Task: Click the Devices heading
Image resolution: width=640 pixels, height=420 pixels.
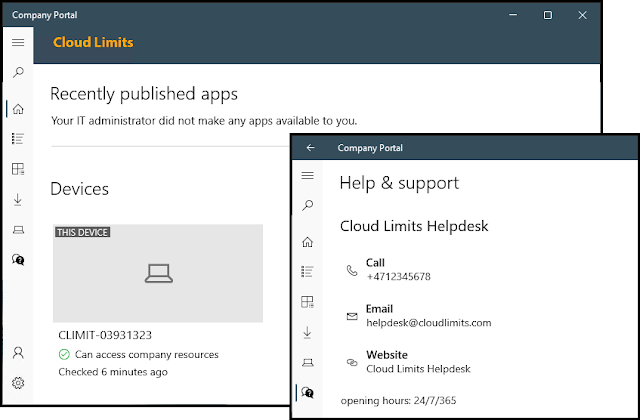Action: (x=80, y=189)
